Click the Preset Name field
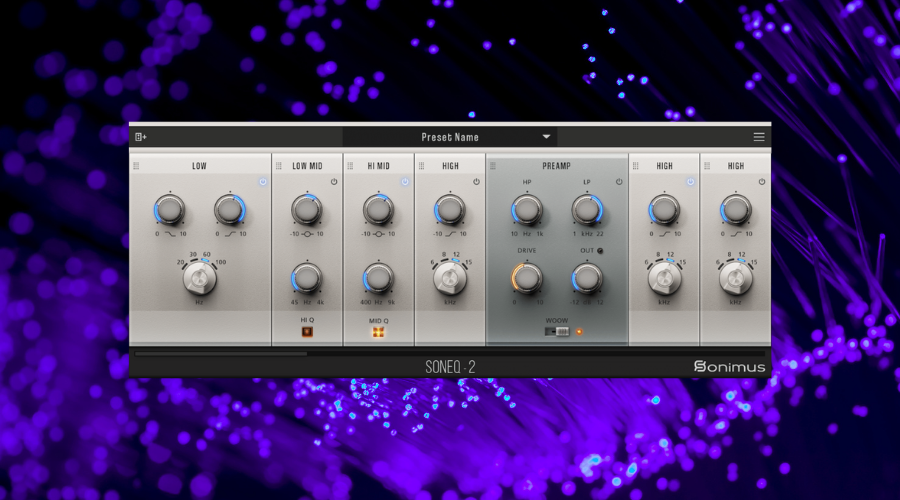Viewport: 900px width, 500px height. click(450, 137)
